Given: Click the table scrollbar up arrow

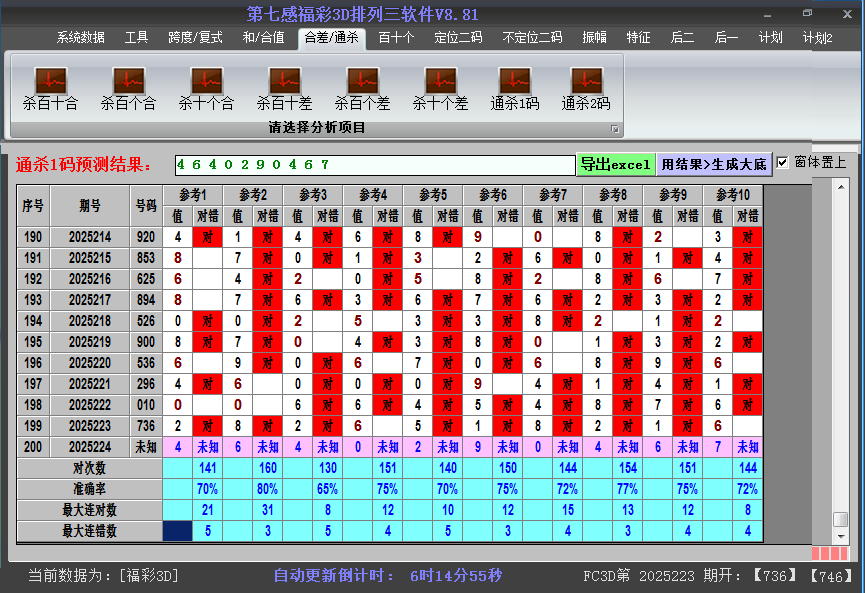Looking at the screenshot, I should pyautogui.click(x=841, y=187).
